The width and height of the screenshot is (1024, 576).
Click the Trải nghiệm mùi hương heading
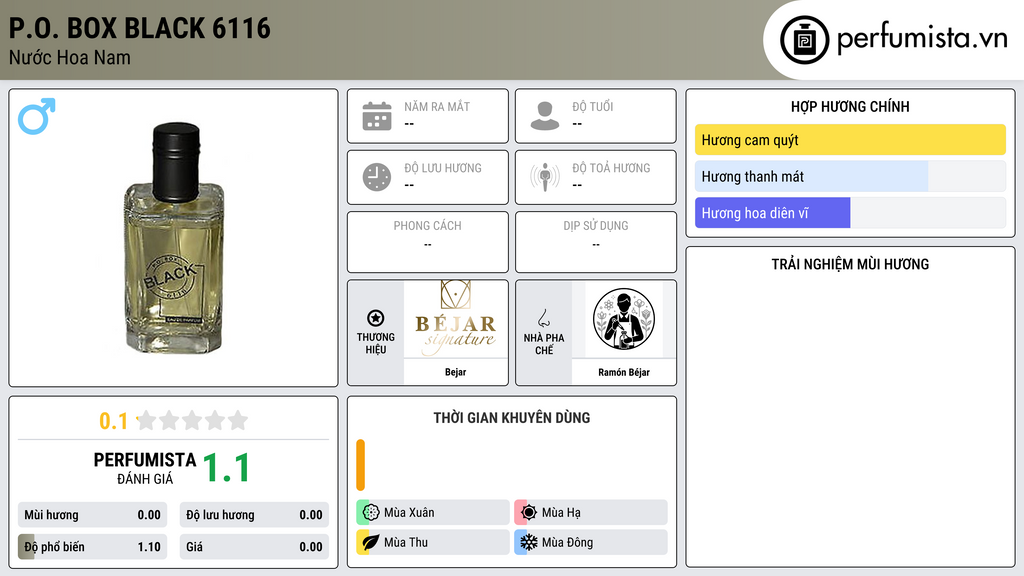pos(850,264)
